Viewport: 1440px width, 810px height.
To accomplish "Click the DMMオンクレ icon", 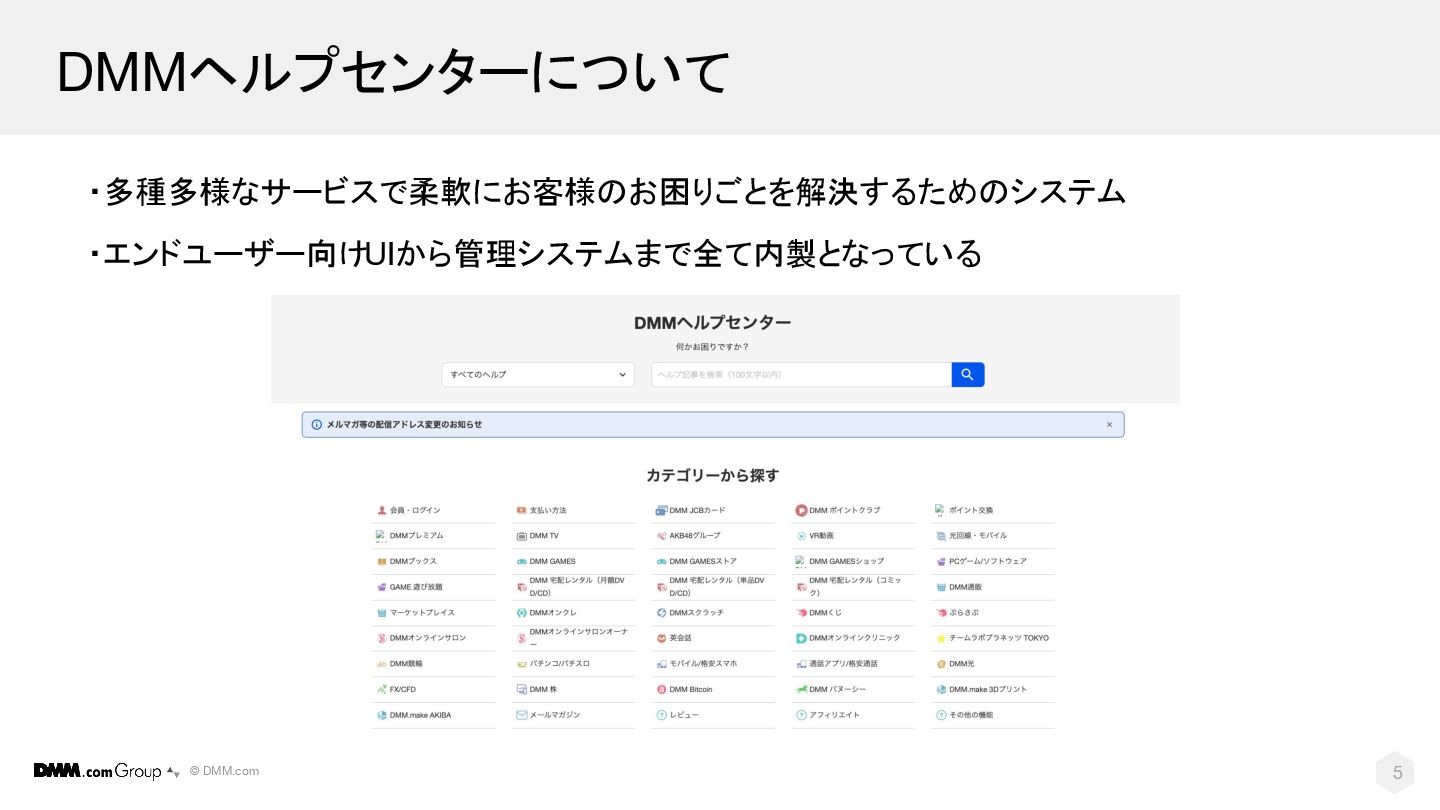I will coord(521,612).
